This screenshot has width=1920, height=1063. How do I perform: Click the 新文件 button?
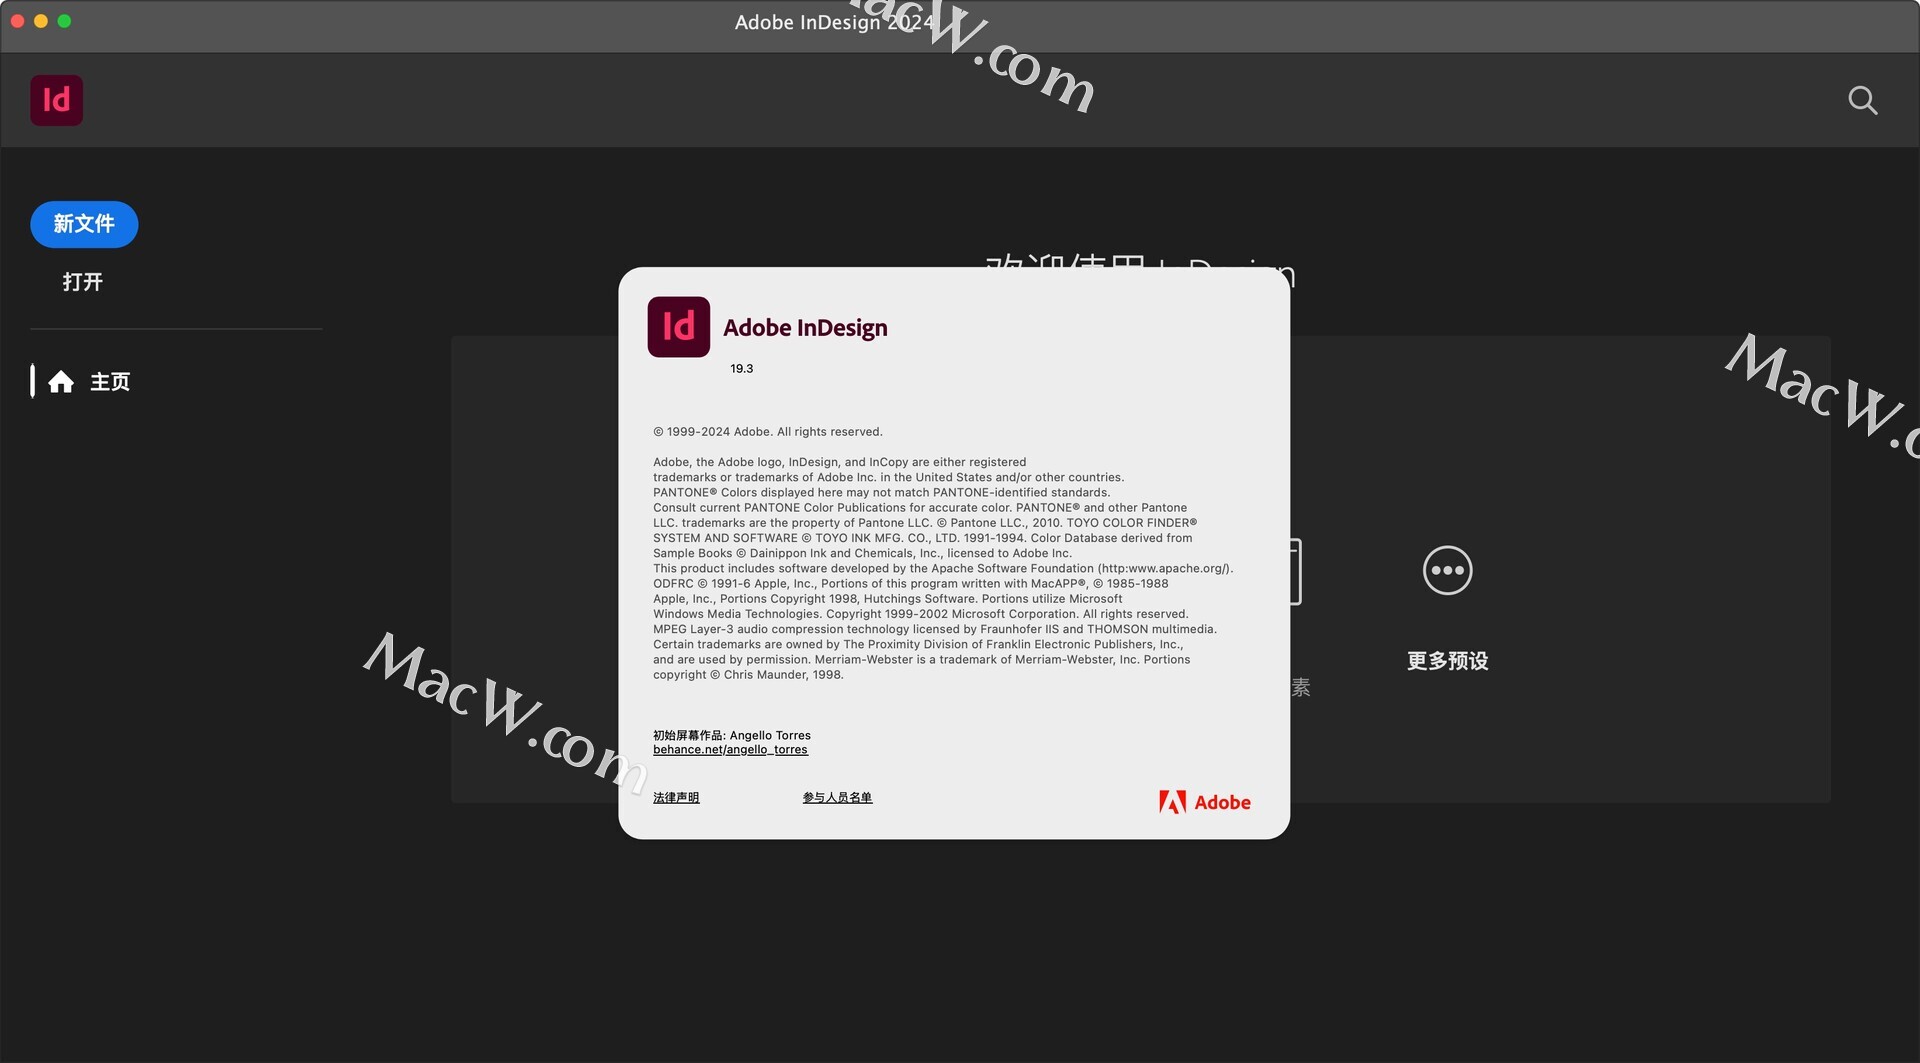[84, 224]
